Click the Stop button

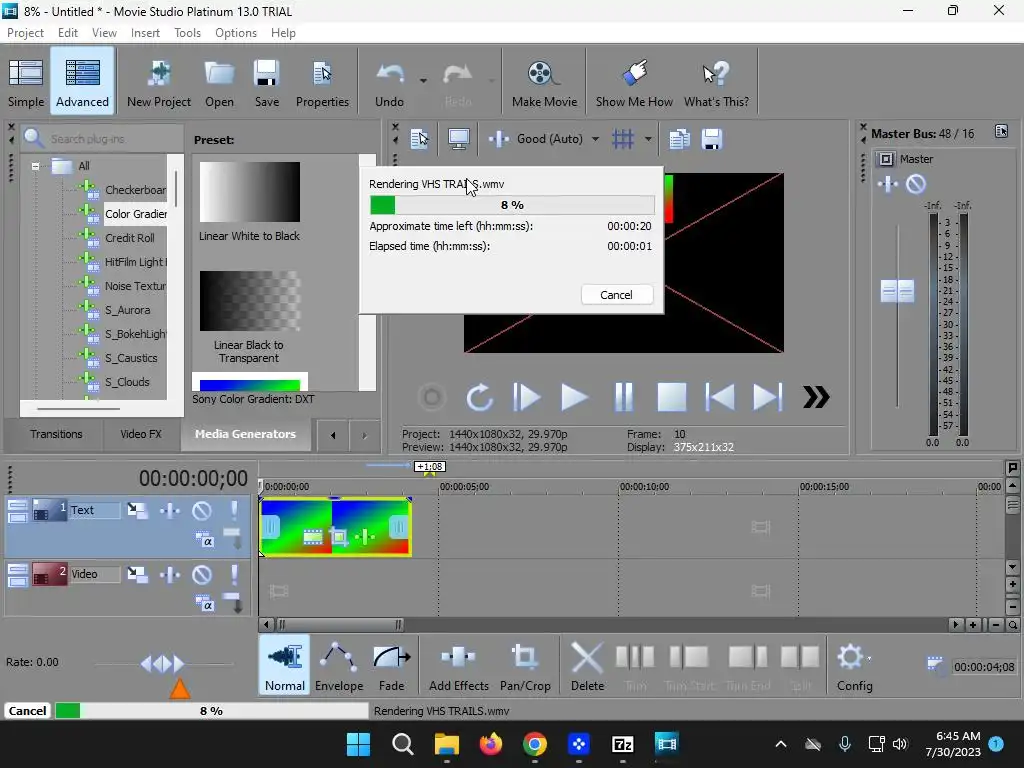pyautogui.click(x=671, y=397)
